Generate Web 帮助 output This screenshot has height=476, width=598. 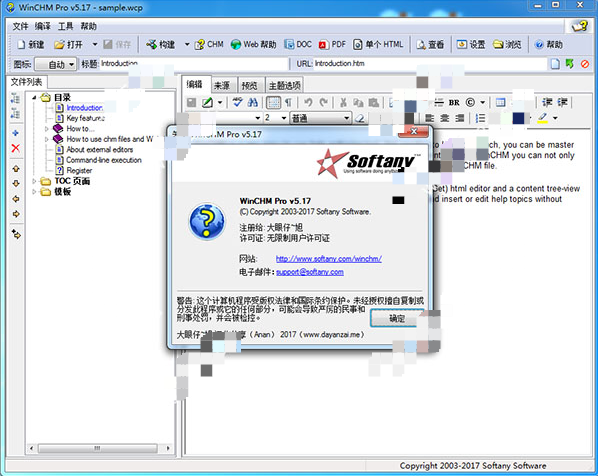tap(254, 45)
